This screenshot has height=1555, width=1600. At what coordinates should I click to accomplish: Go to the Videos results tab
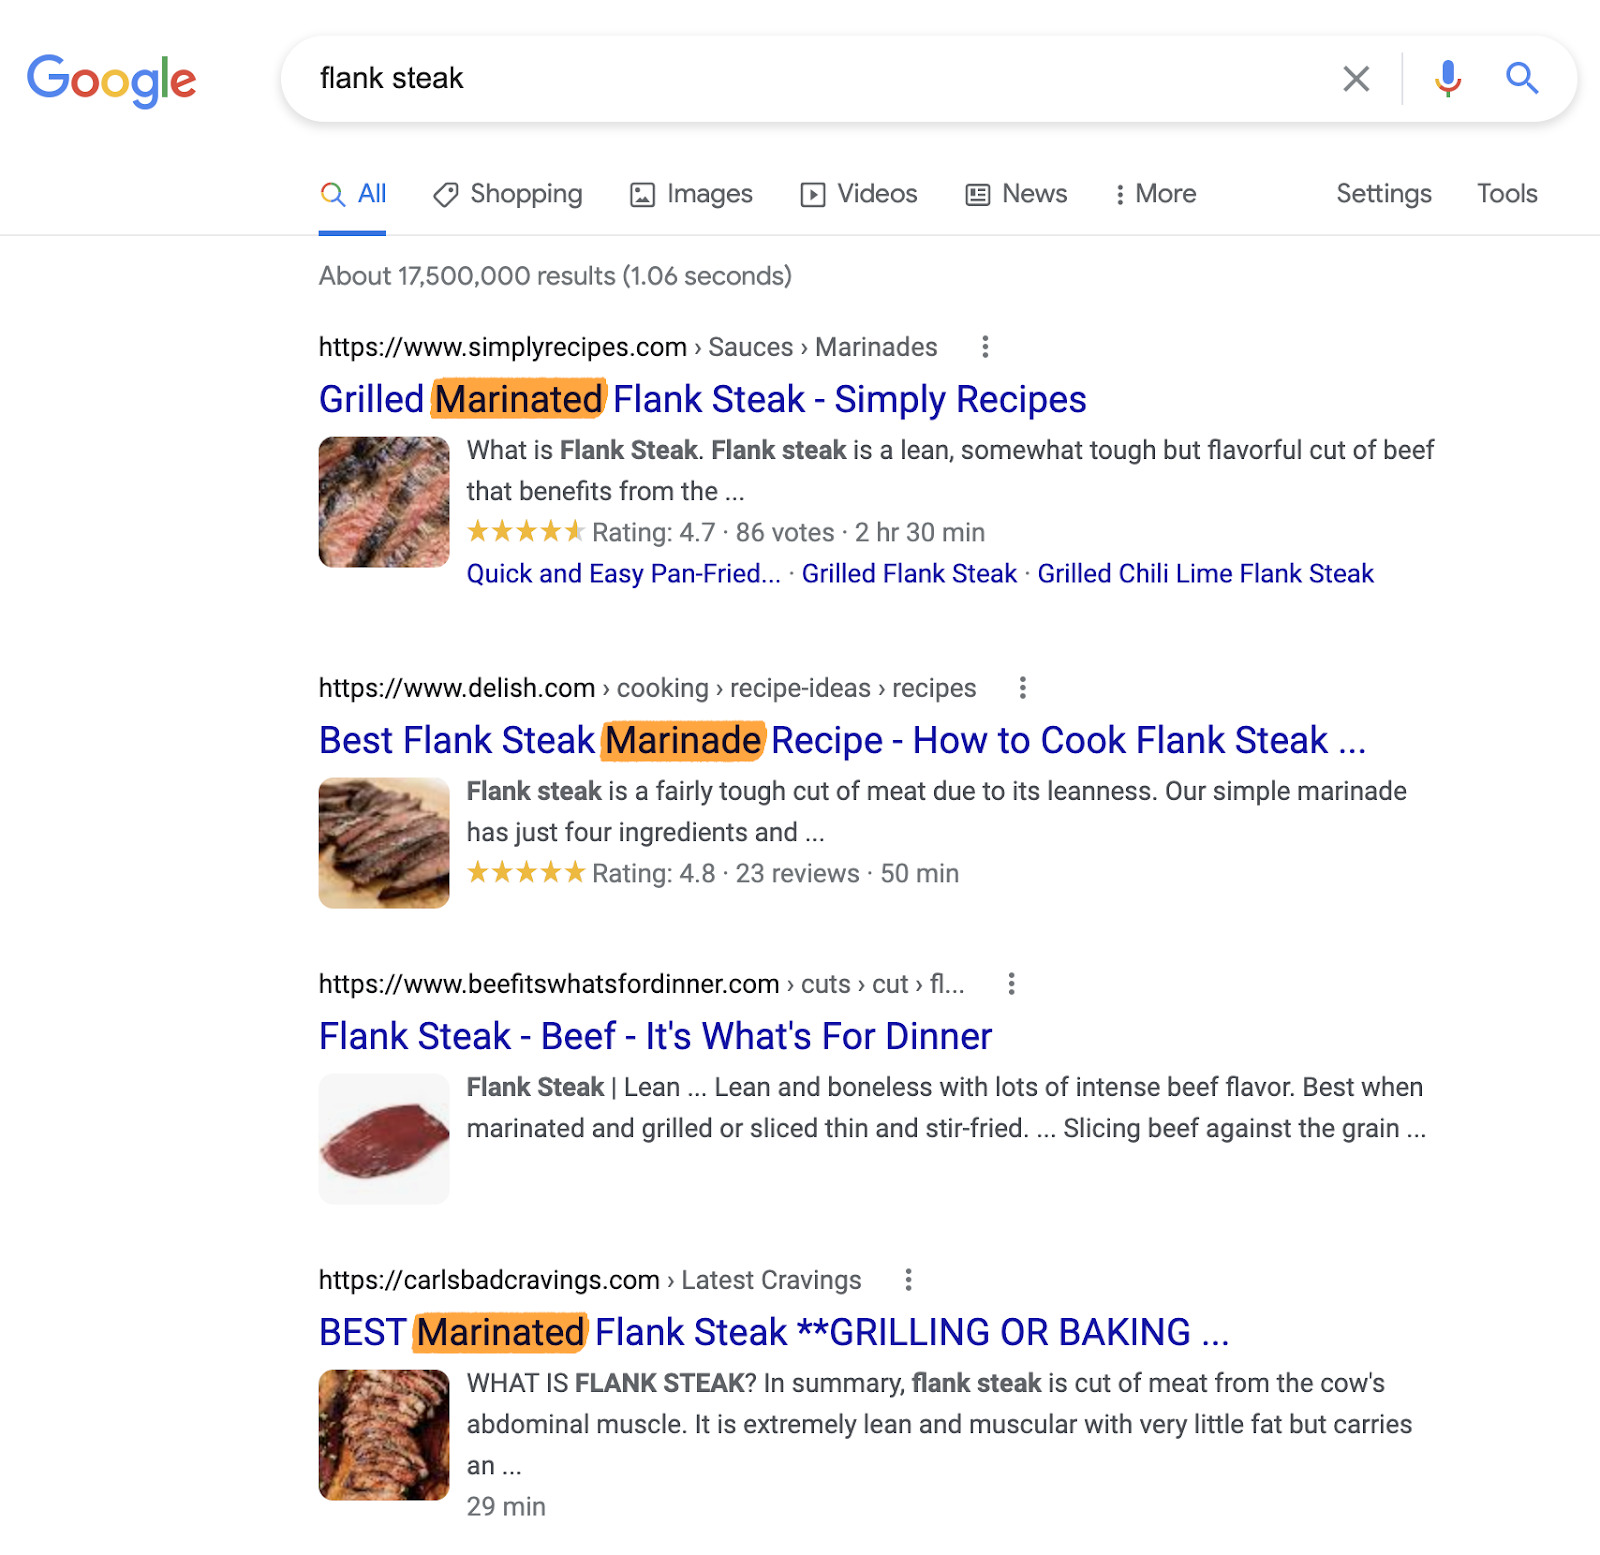pos(859,194)
